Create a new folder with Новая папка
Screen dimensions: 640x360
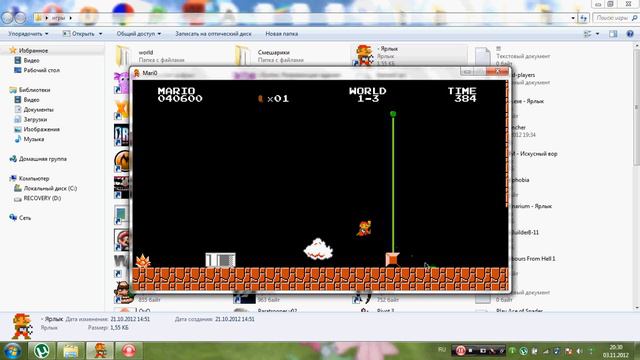pyautogui.click(x=281, y=34)
